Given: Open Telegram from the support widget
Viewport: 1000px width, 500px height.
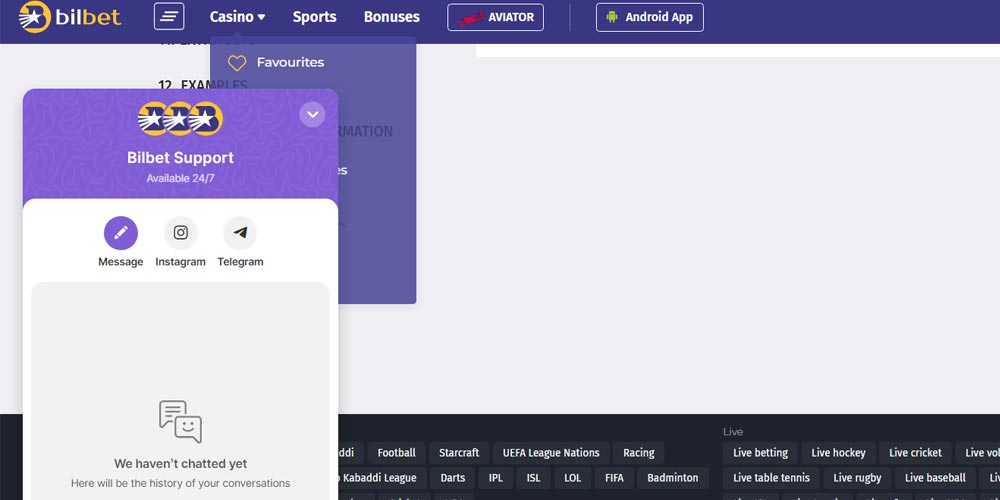Looking at the screenshot, I should pos(240,242).
